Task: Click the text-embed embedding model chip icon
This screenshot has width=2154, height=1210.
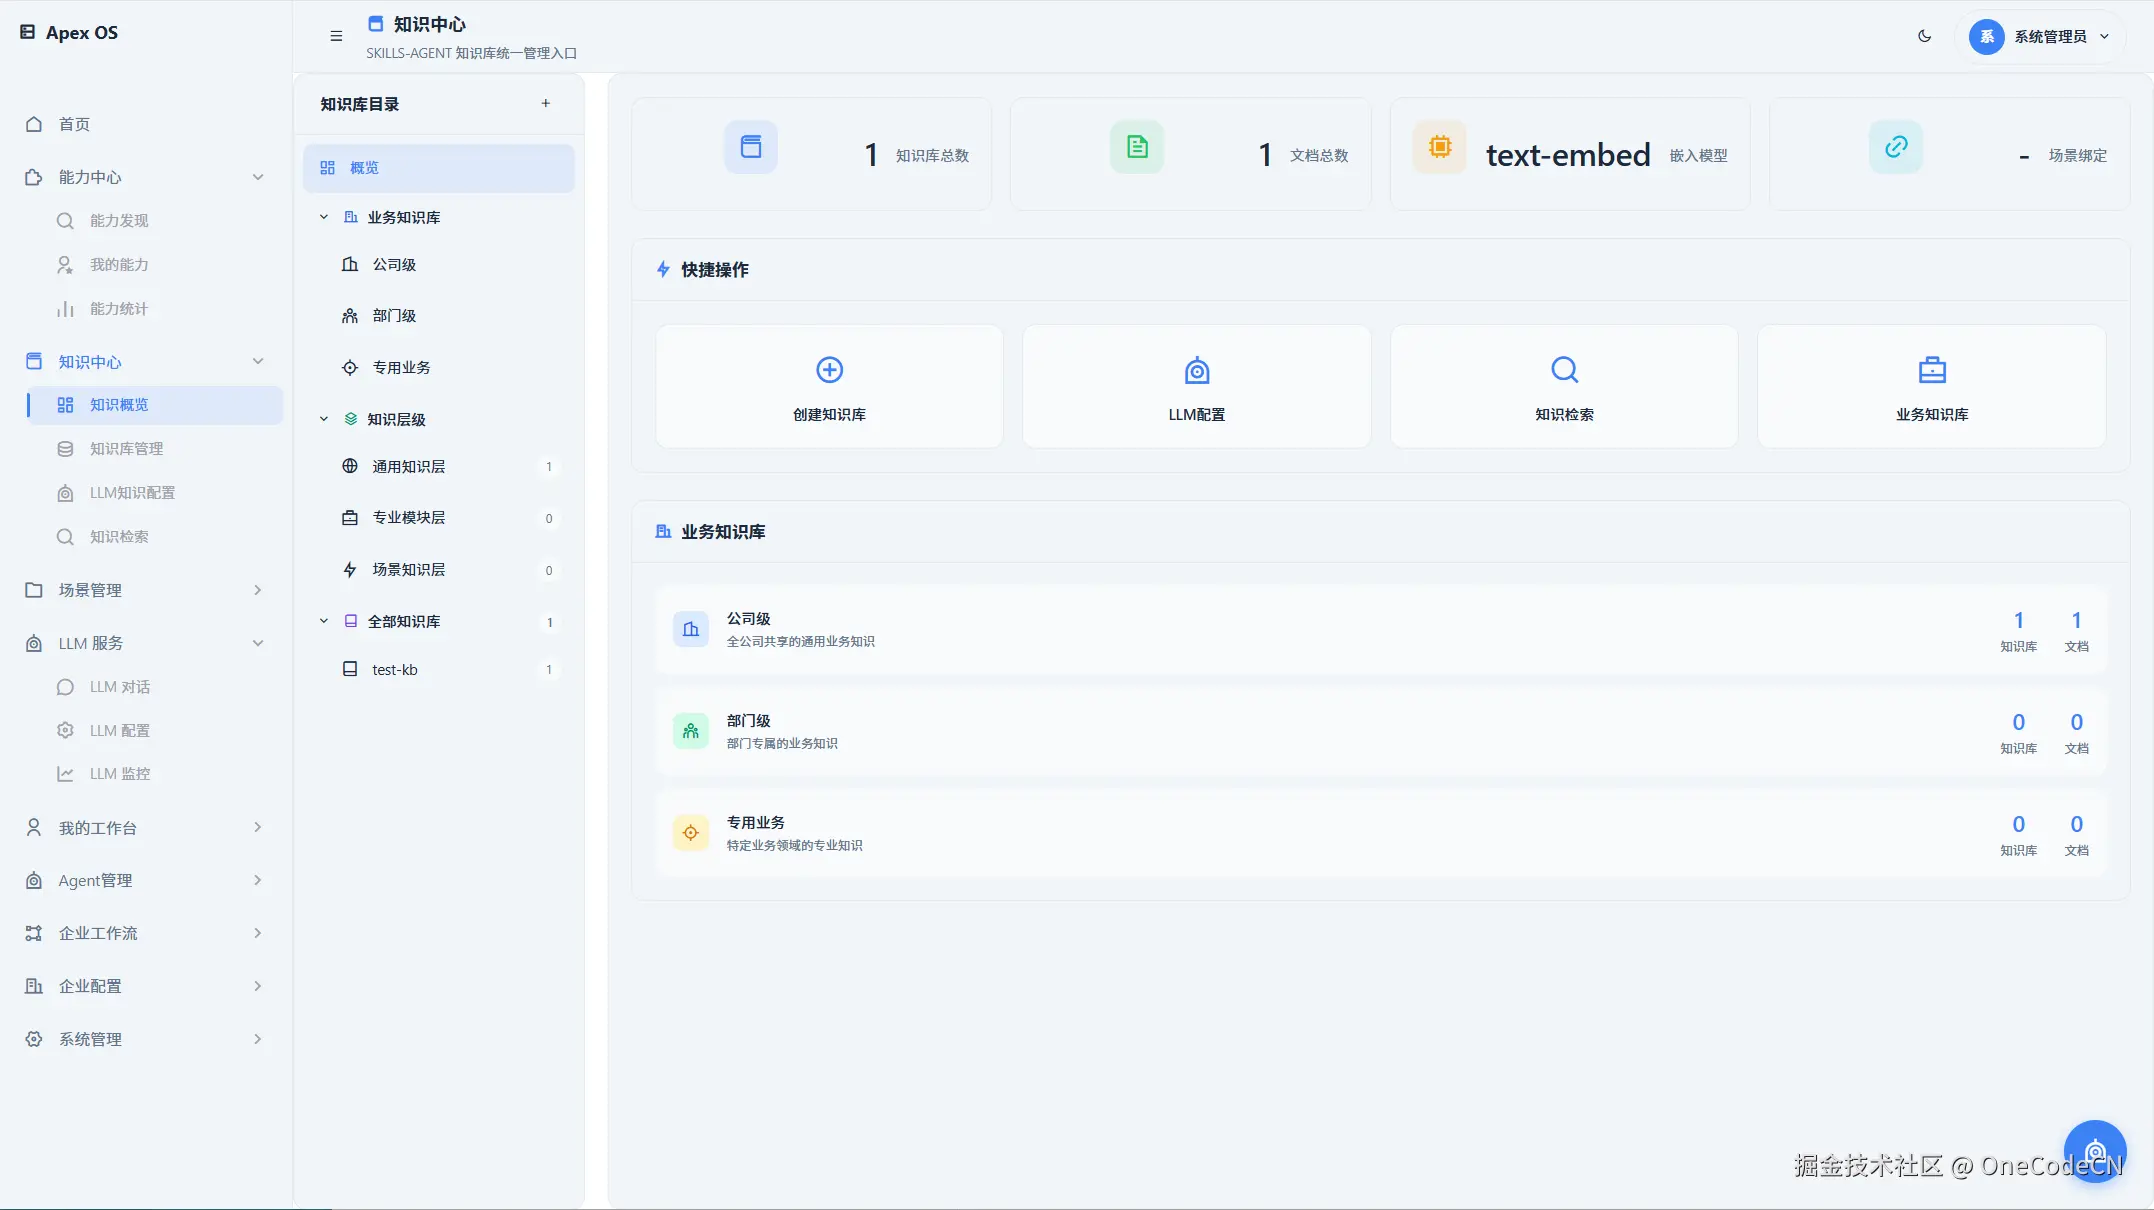Action: (x=1439, y=147)
